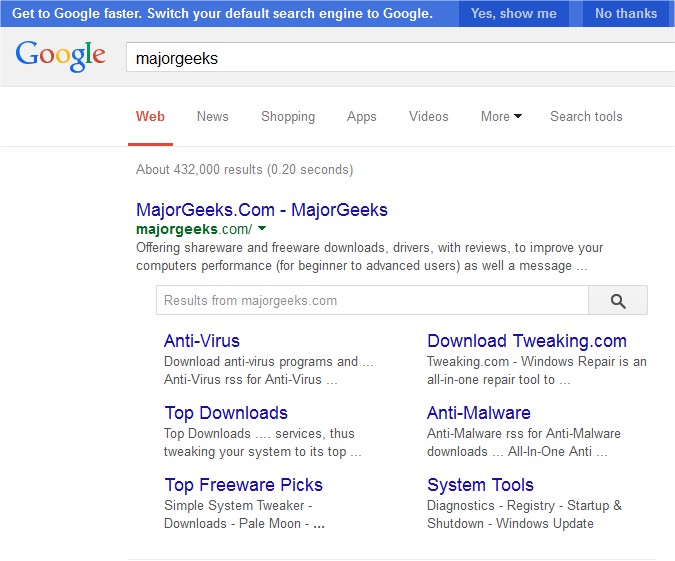Open the More dropdown menu

coord(501,116)
